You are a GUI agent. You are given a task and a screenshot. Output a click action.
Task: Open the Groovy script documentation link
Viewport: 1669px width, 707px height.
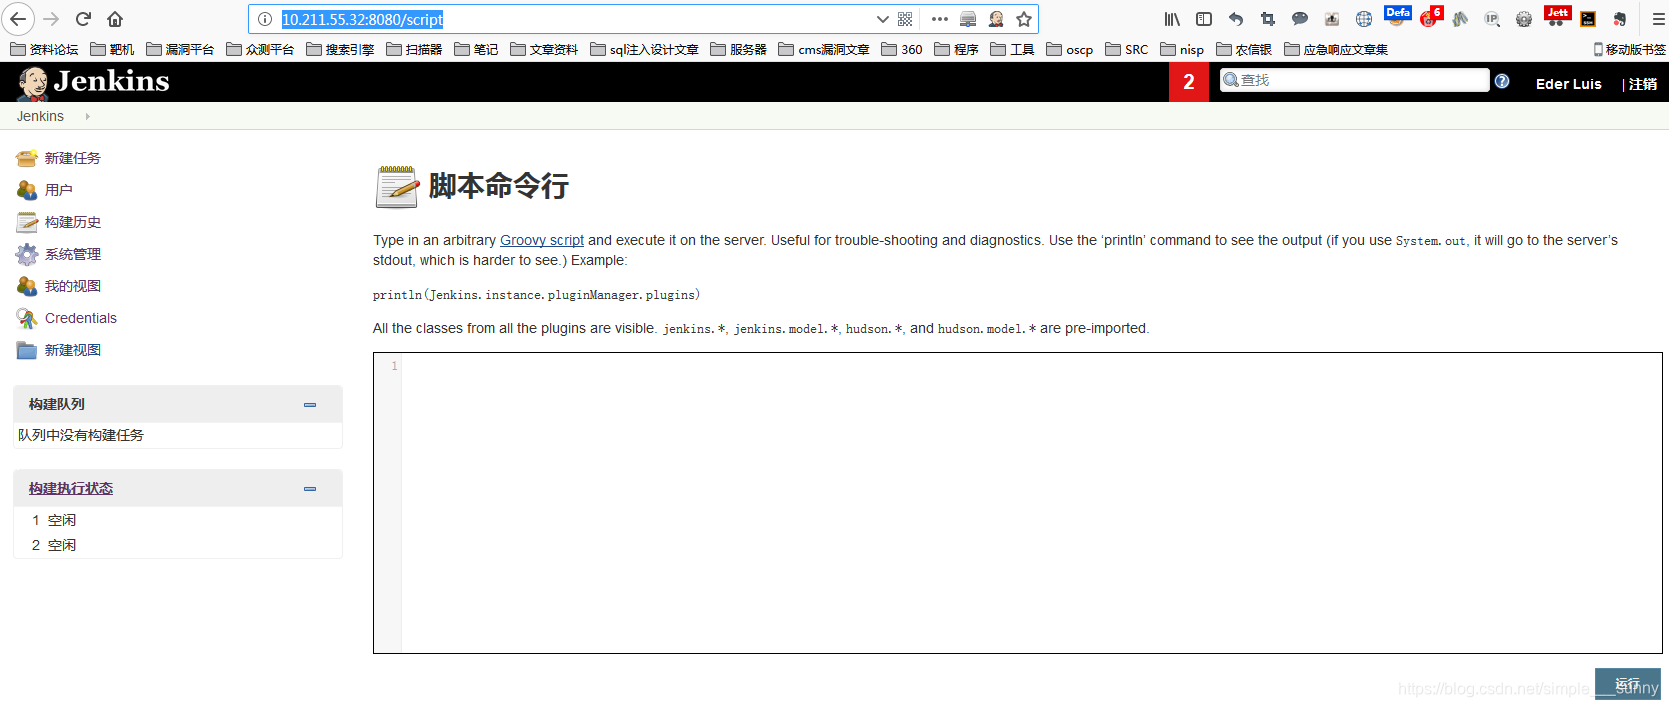[542, 240]
